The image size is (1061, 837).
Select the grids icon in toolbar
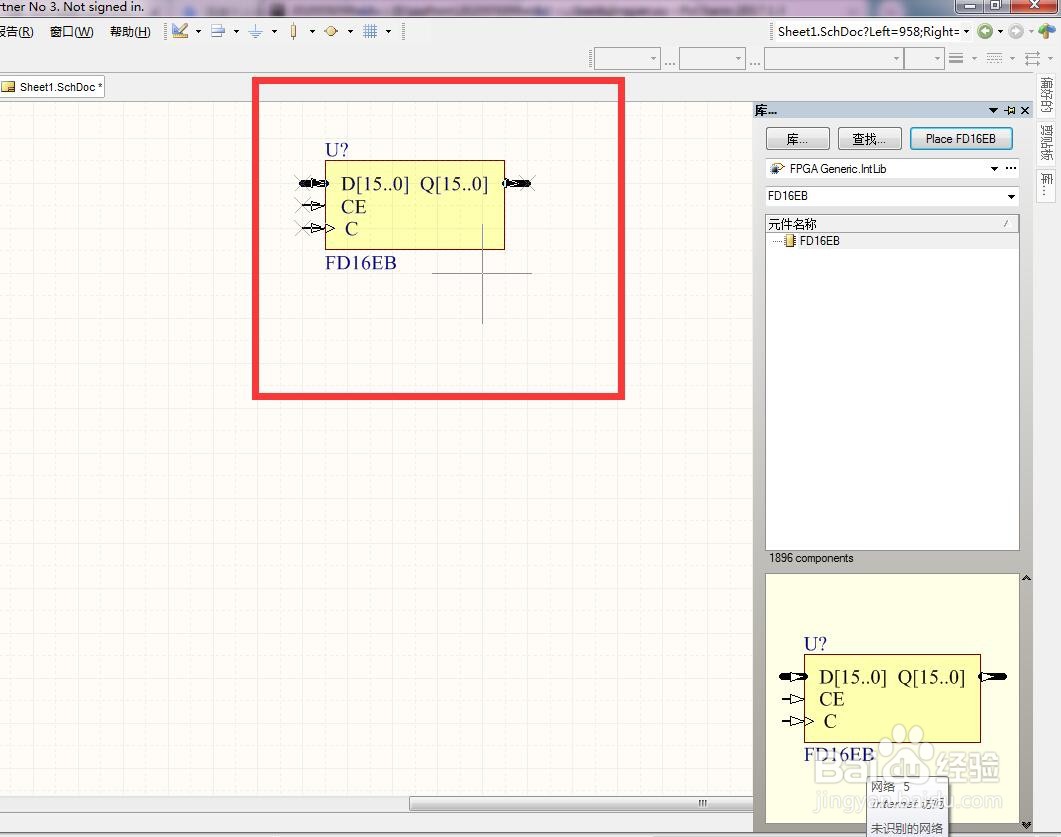click(x=369, y=31)
